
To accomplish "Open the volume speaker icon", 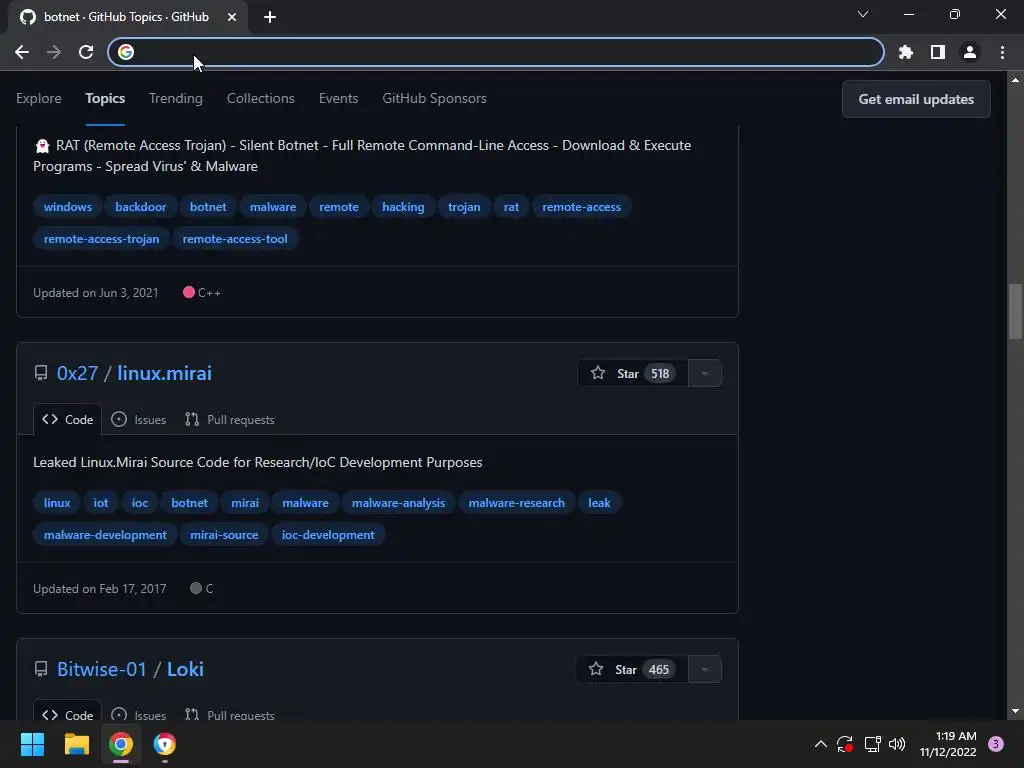I will (x=897, y=744).
